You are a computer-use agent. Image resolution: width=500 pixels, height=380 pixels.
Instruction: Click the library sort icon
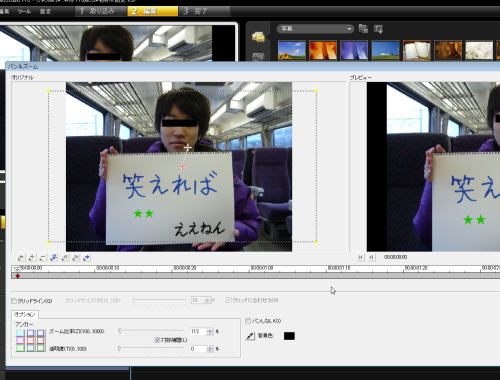pyautogui.click(x=378, y=29)
